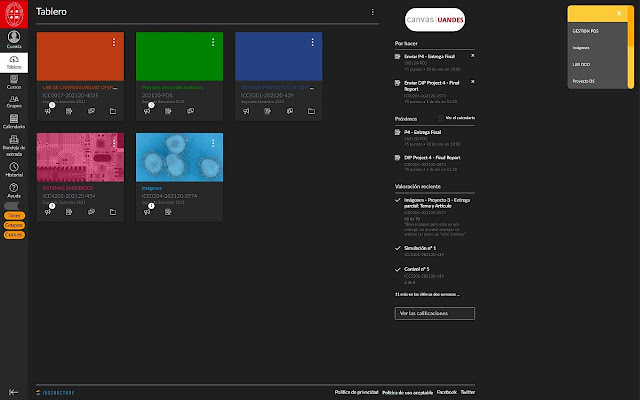
Task: Select GESTION PDS in yellow popup
Action: point(585,31)
